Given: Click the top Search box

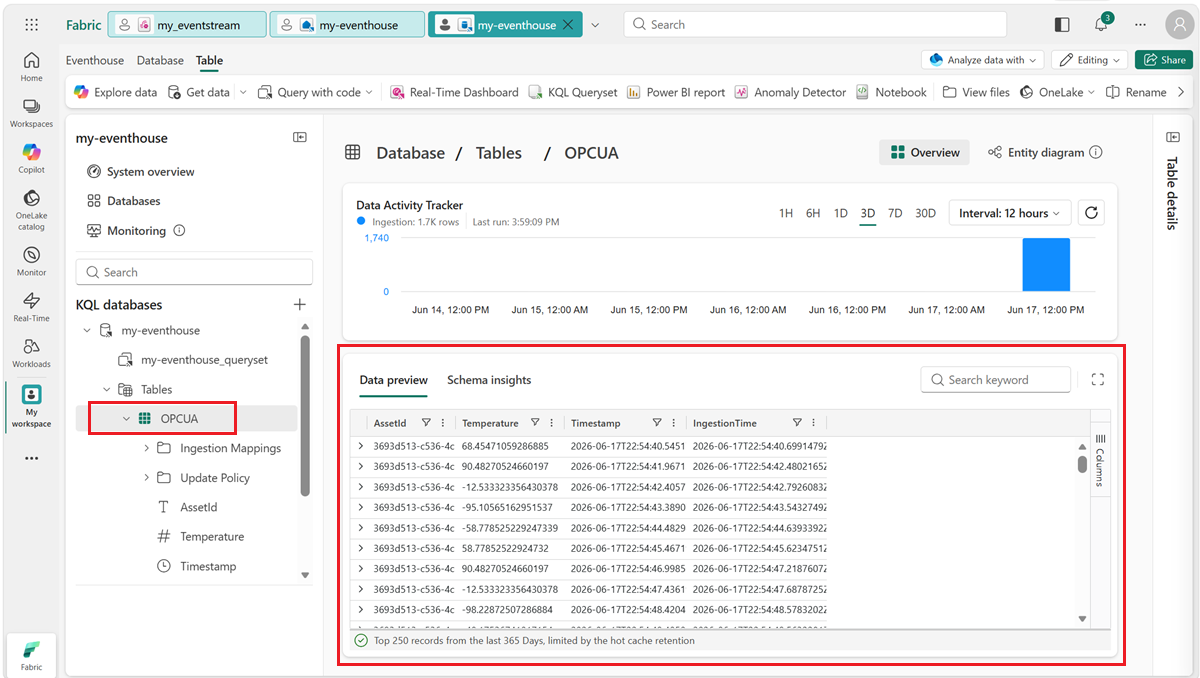Looking at the screenshot, I should (815, 24).
